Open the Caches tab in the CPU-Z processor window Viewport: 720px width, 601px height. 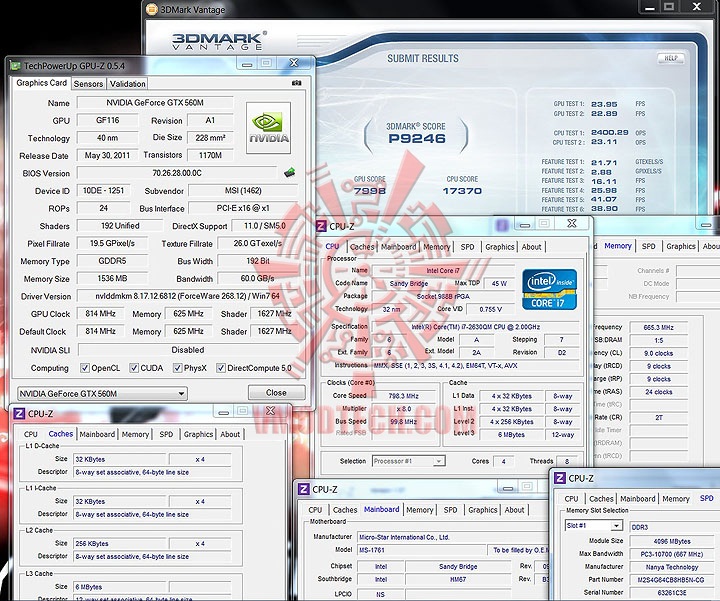click(x=362, y=247)
